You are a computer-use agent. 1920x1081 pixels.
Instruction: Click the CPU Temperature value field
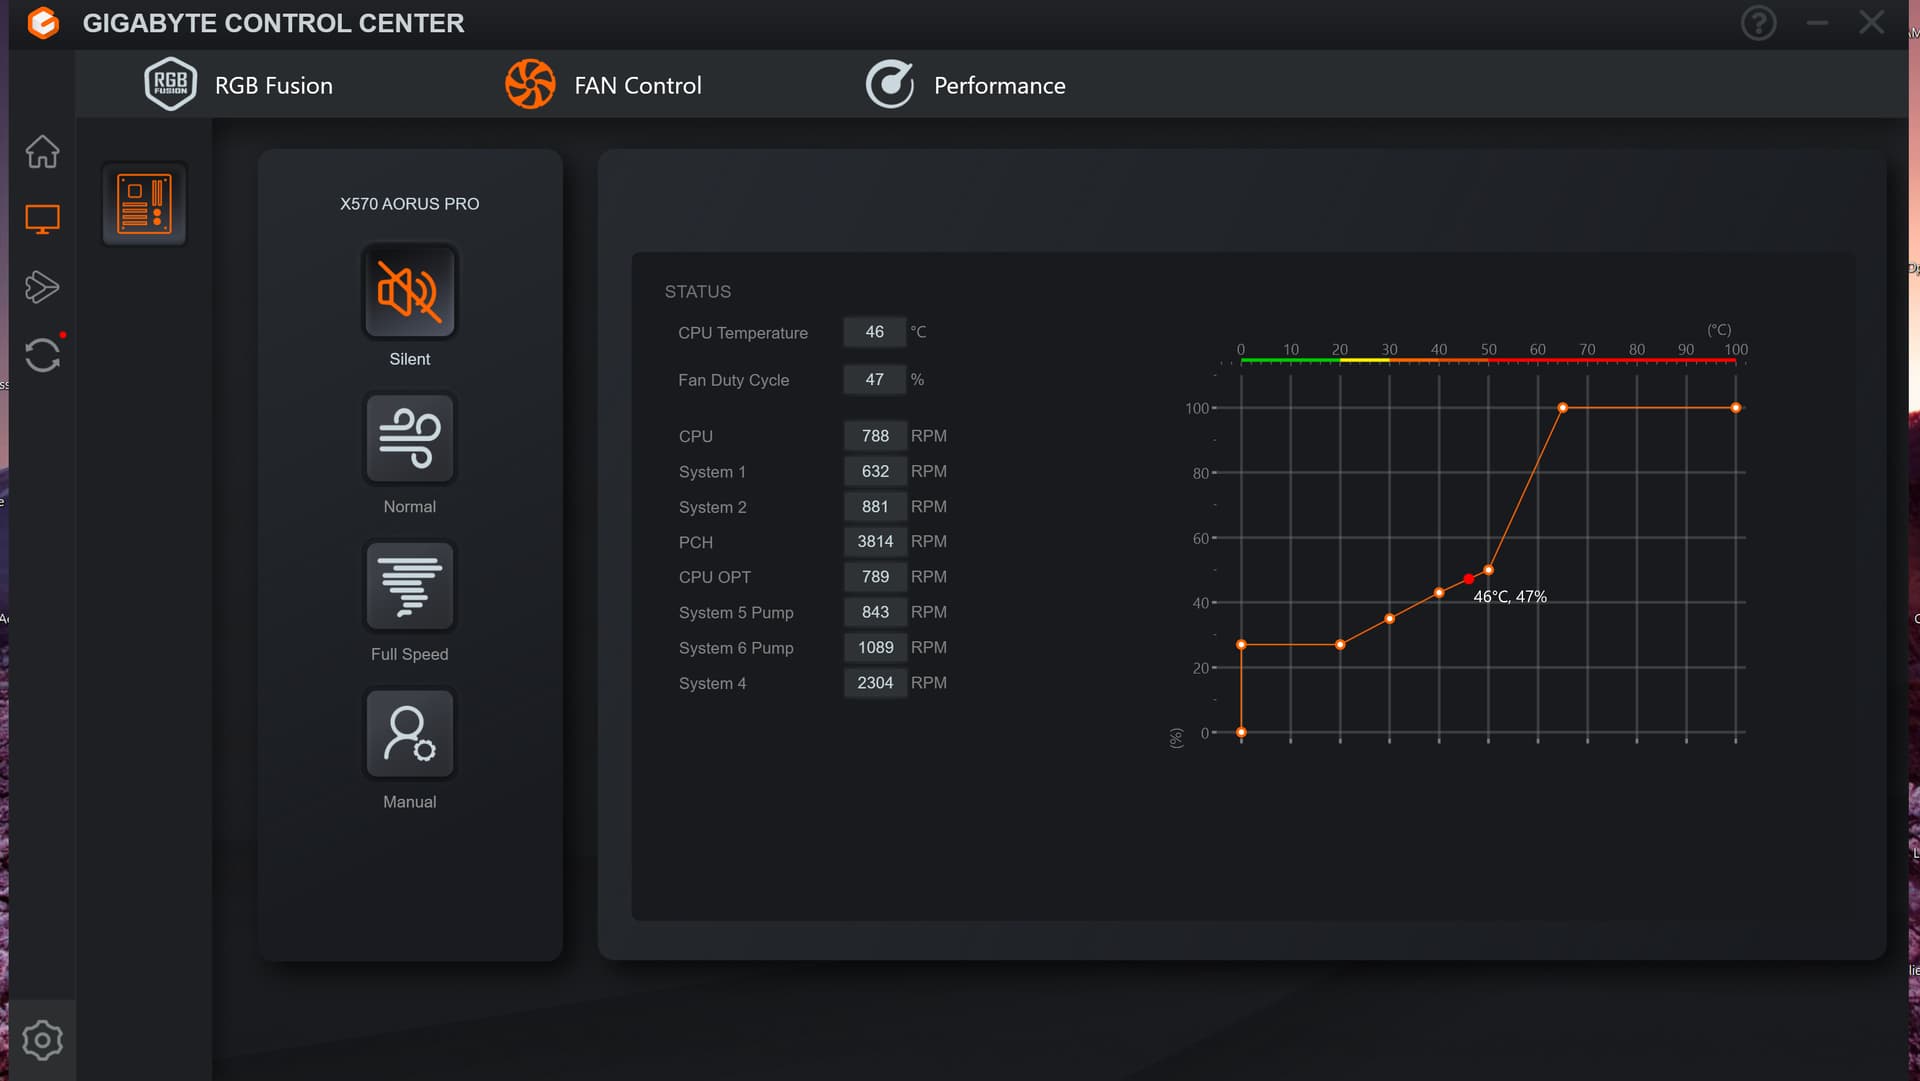874,332
